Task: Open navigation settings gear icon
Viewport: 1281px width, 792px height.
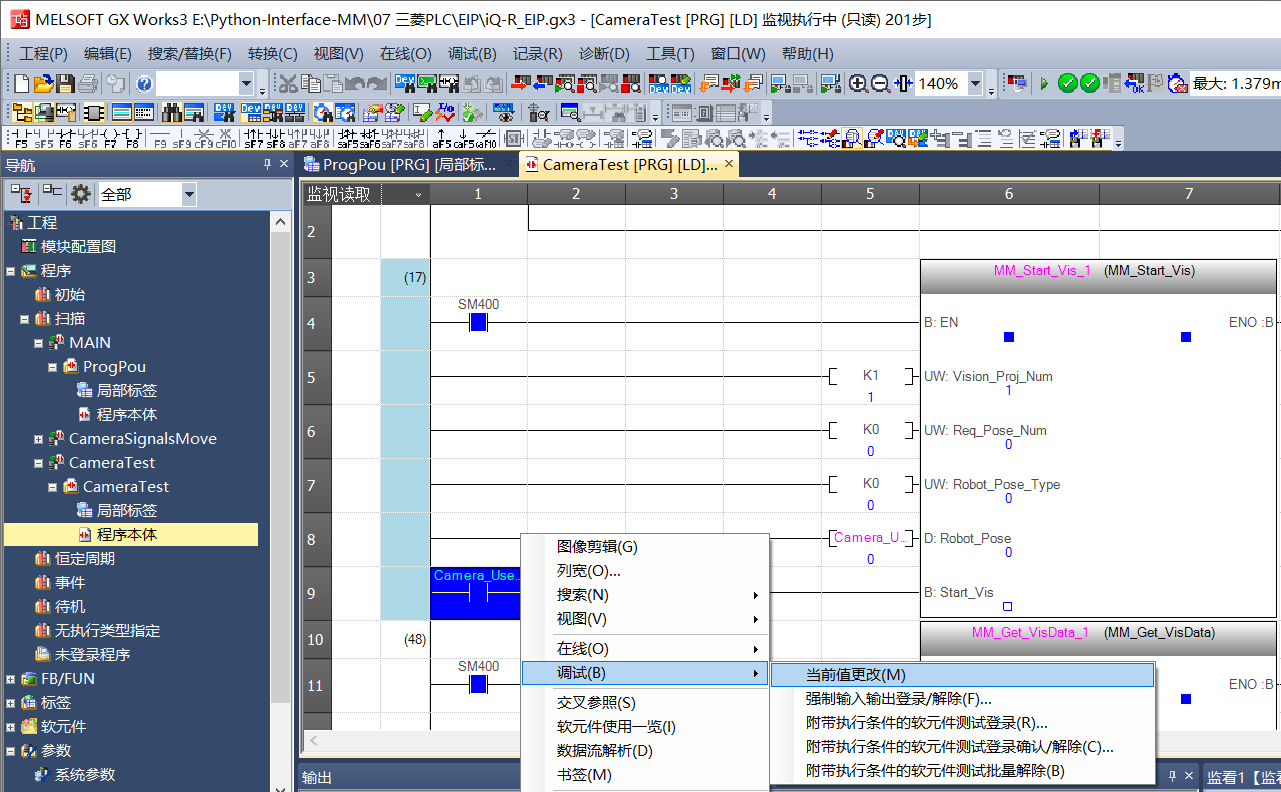Action: pos(80,194)
